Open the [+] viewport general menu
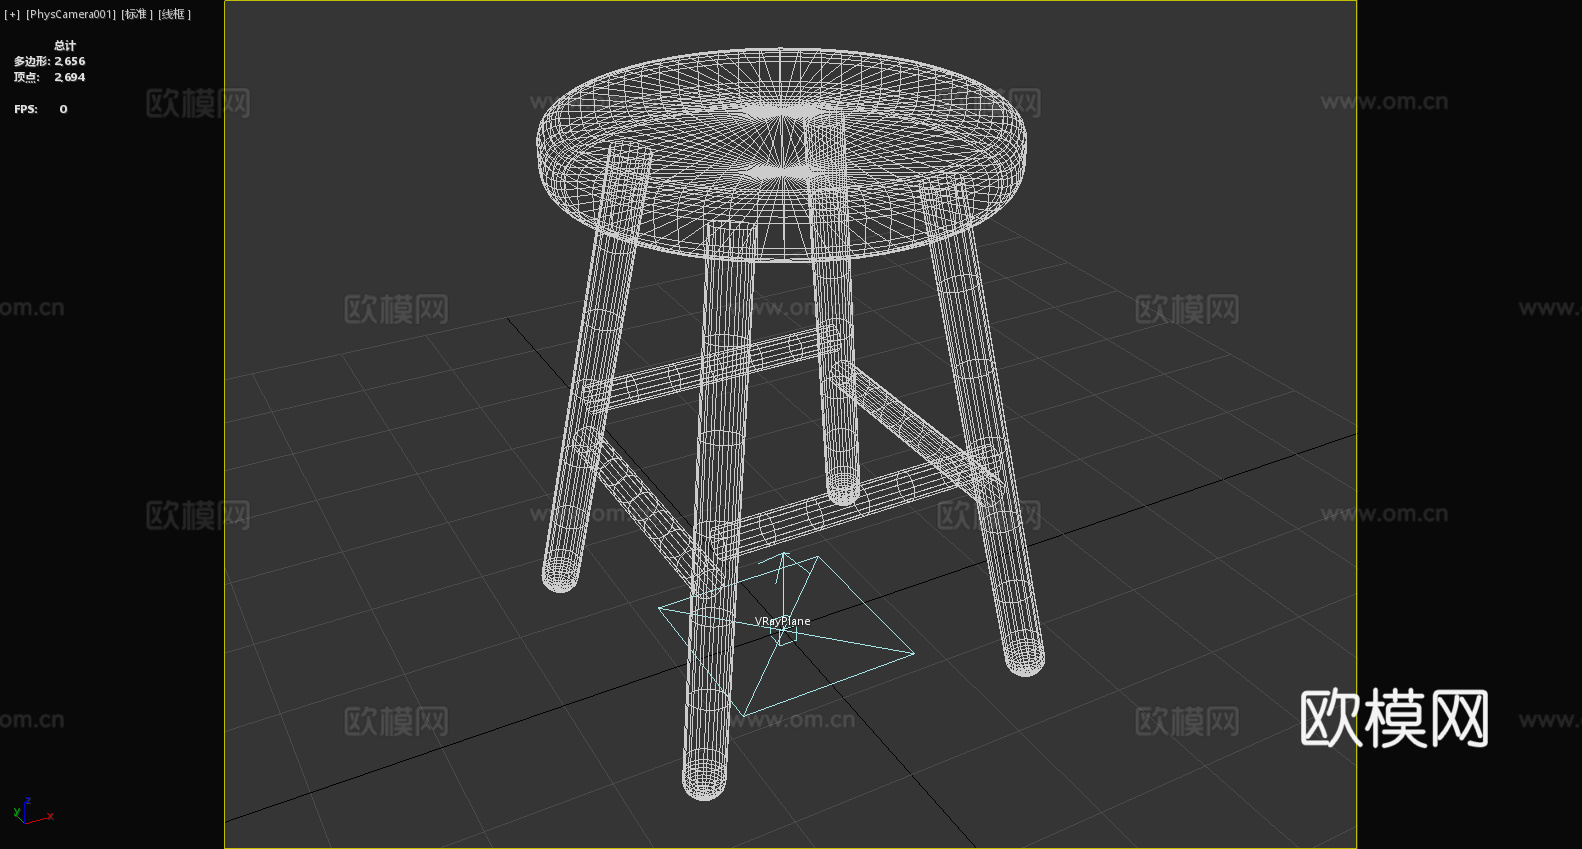1582x849 pixels. click(x=12, y=14)
